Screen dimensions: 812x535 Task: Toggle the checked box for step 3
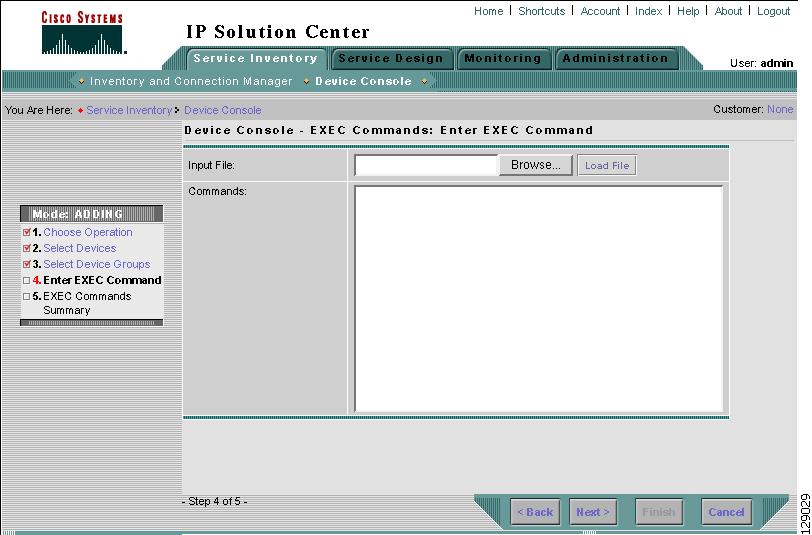click(27, 264)
